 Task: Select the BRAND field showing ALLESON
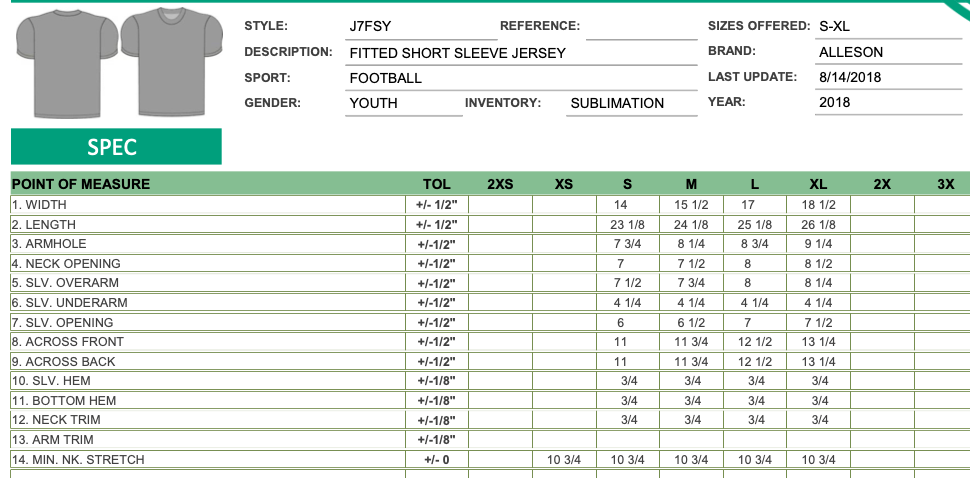[889, 53]
